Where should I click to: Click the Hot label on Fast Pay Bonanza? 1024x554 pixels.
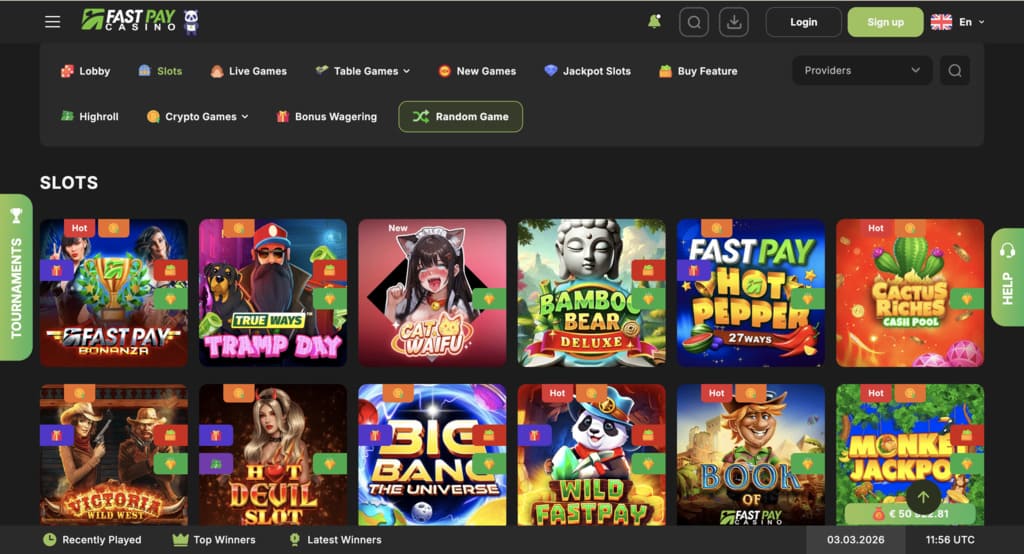click(80, 228)
